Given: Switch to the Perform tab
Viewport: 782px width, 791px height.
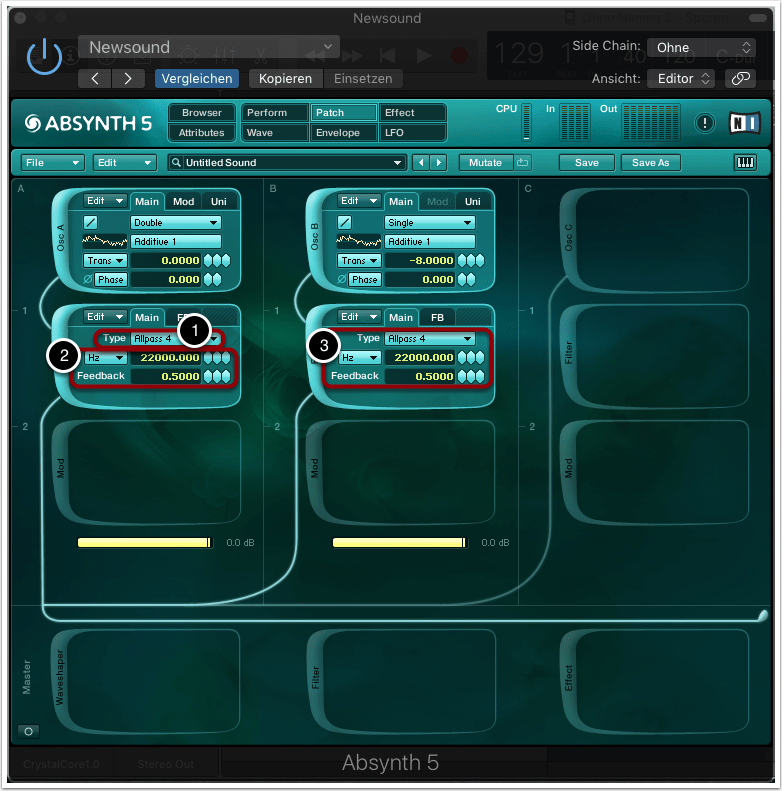Looking at the screenshot, I should click(274, 112).
